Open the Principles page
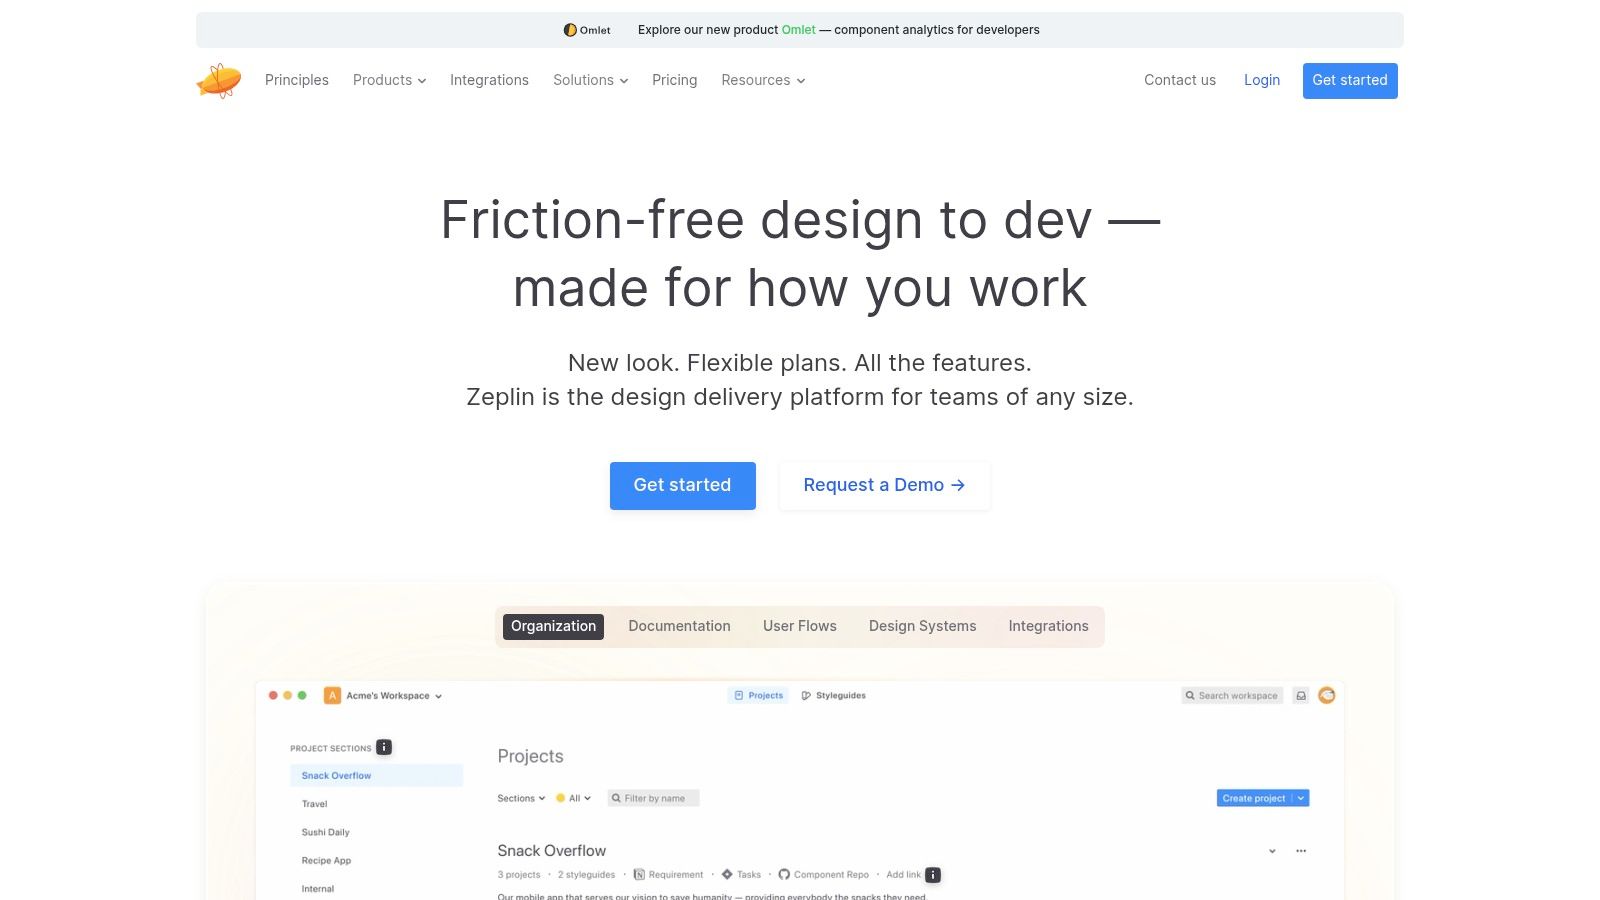The width and height of the screenshot is (1600, 900). [x=297, y=80]
